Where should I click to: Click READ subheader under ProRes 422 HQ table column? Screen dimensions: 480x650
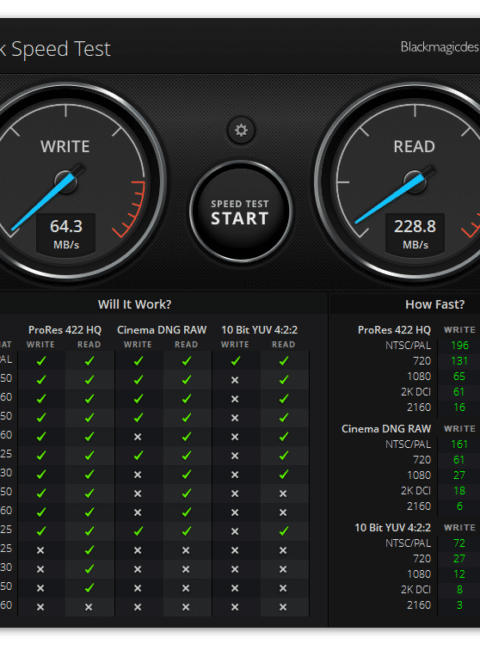click(89, 344)
